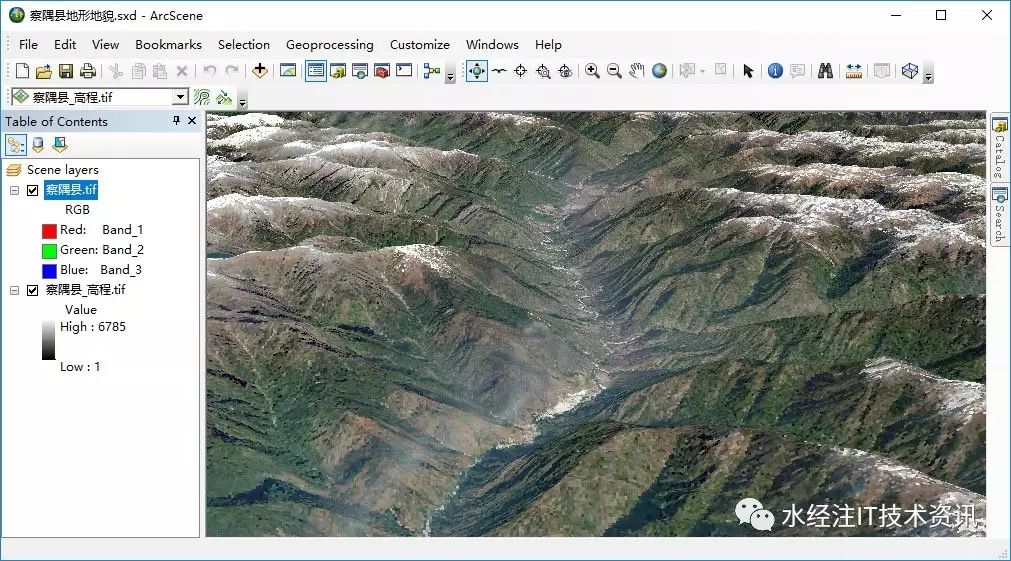Collapse the 察隅县.tif layer tree node

[x=14, y=190]
